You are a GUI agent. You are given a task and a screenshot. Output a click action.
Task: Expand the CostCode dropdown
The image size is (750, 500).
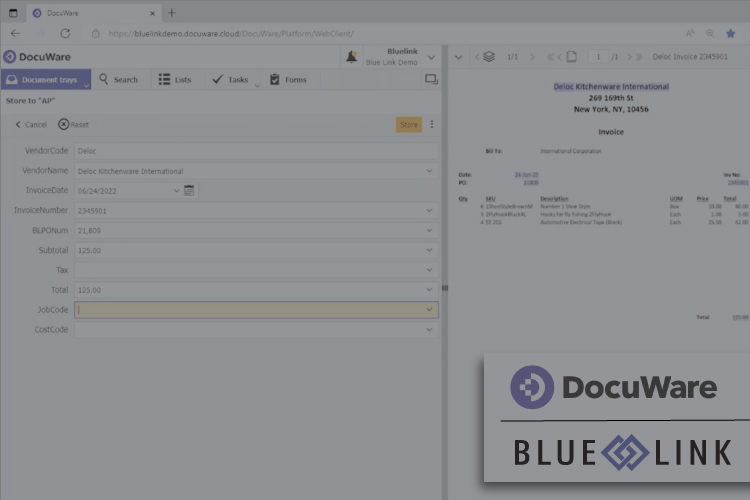click(x=430, y=329)
